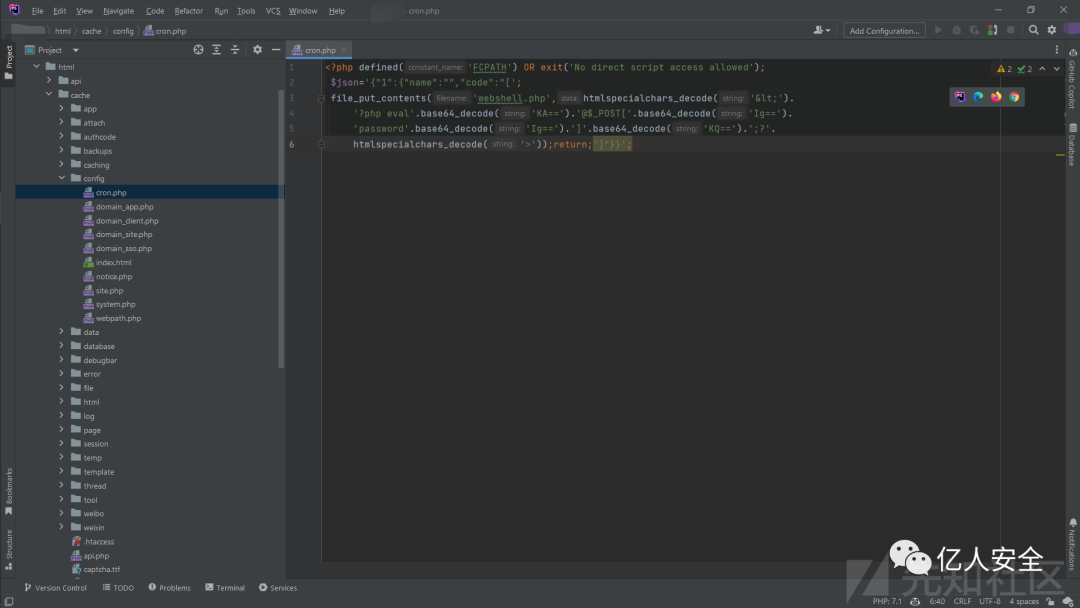Click Collapse All icon in Project panel

pyautogui.click(x=235, y=50)
